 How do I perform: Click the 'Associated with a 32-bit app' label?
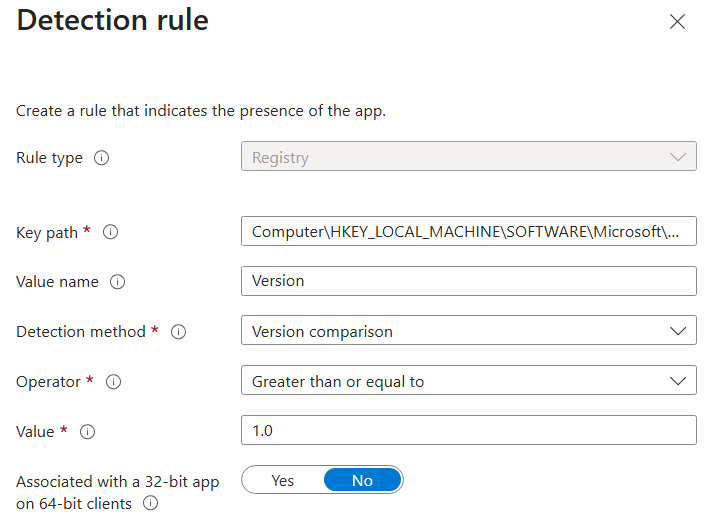click(x=117, y=482)
